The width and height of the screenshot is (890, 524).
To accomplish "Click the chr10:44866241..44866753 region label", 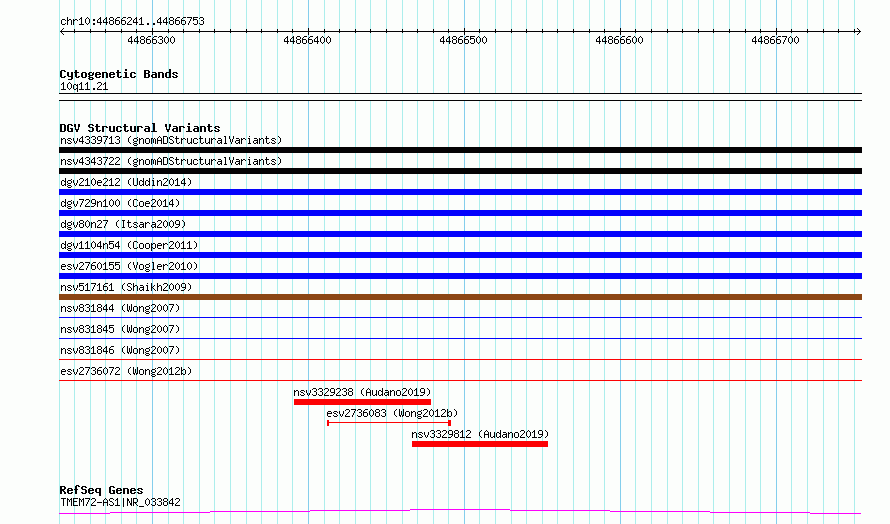I will click(x=132, y=22).
